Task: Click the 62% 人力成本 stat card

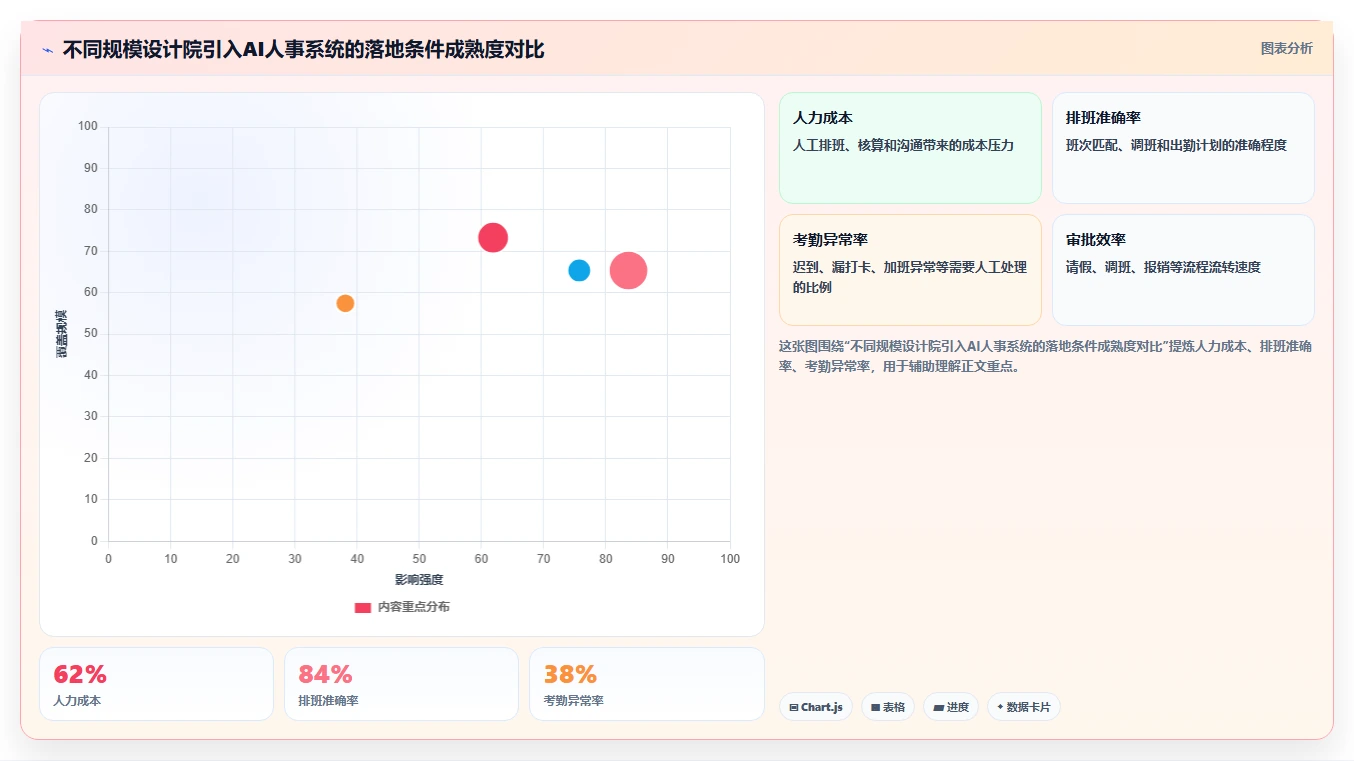Action: [x=156, y=684]
